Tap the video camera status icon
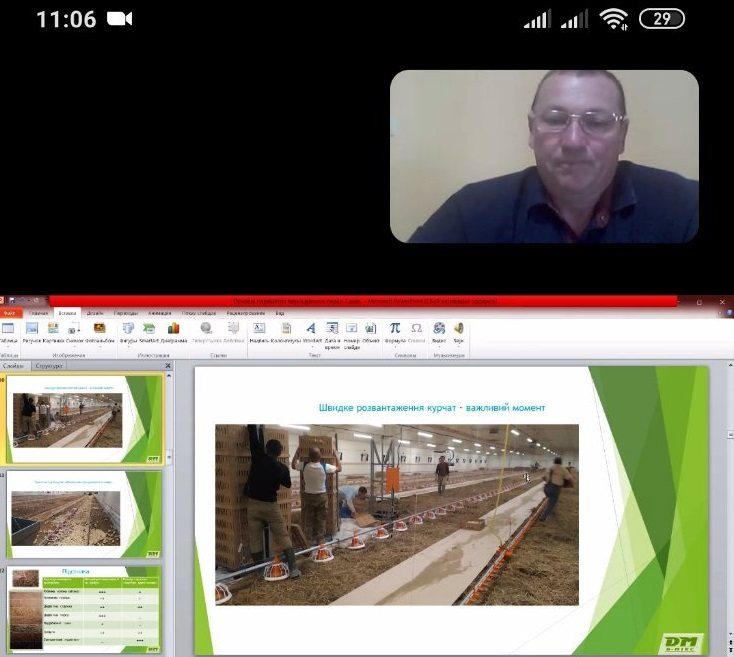The width and height of the screenshot is (734, 657). coord(120,19)
